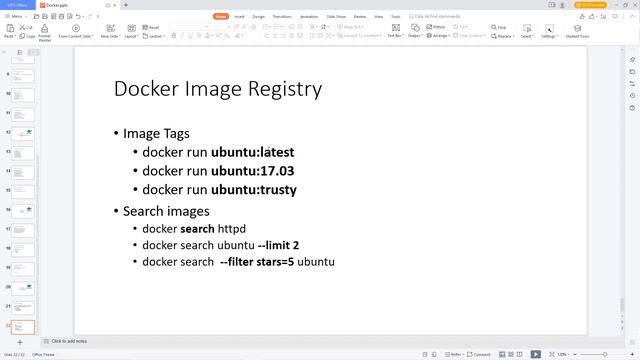Image resolution: width=640 pixels, height=360 pixels.
Task: Play slideshow from status bar button
Action: click(x=536, y=354)
